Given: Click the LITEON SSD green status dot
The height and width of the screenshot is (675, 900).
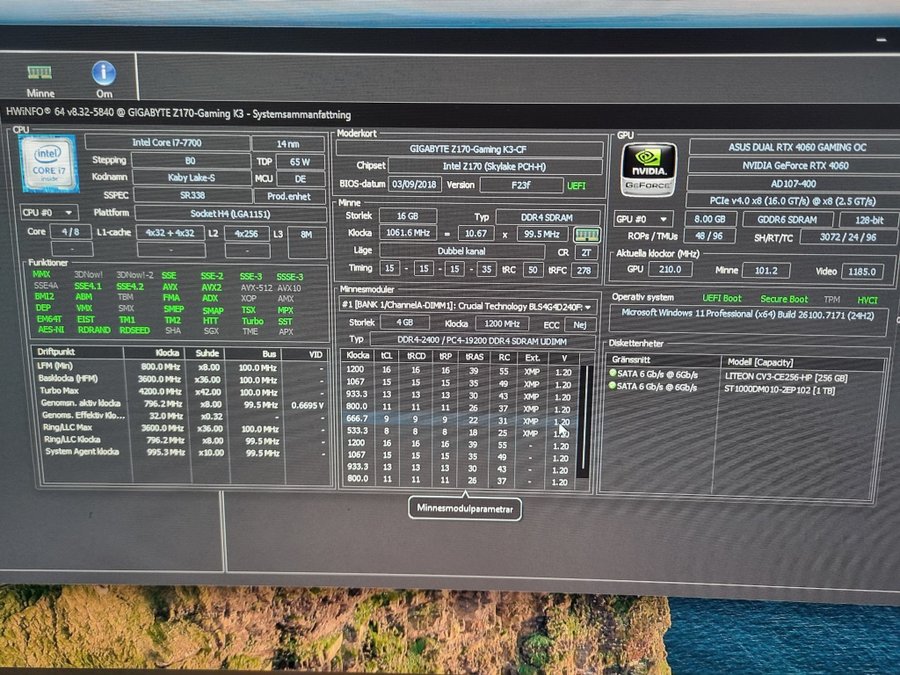Looking at the screenshot, I should coord(612,373).
